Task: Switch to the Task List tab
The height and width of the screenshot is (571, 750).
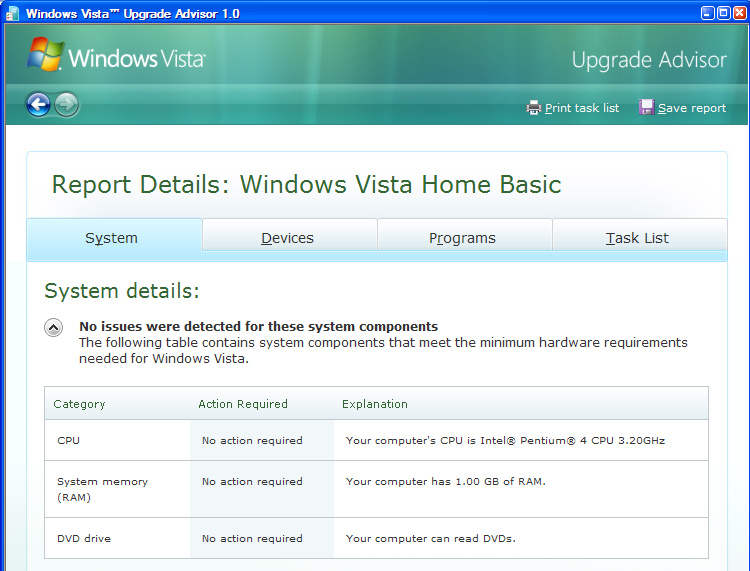Action: pyautogui.click(x=640, y=235)
